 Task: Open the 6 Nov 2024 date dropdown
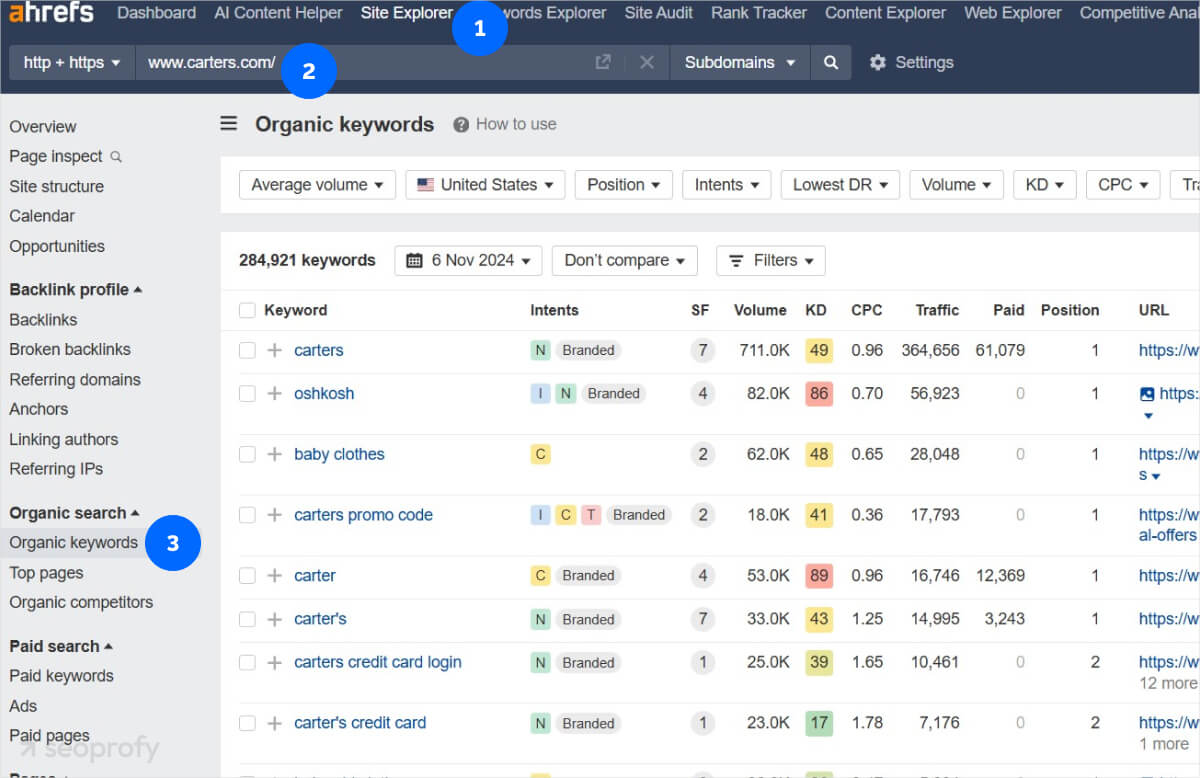pos(468,260)
